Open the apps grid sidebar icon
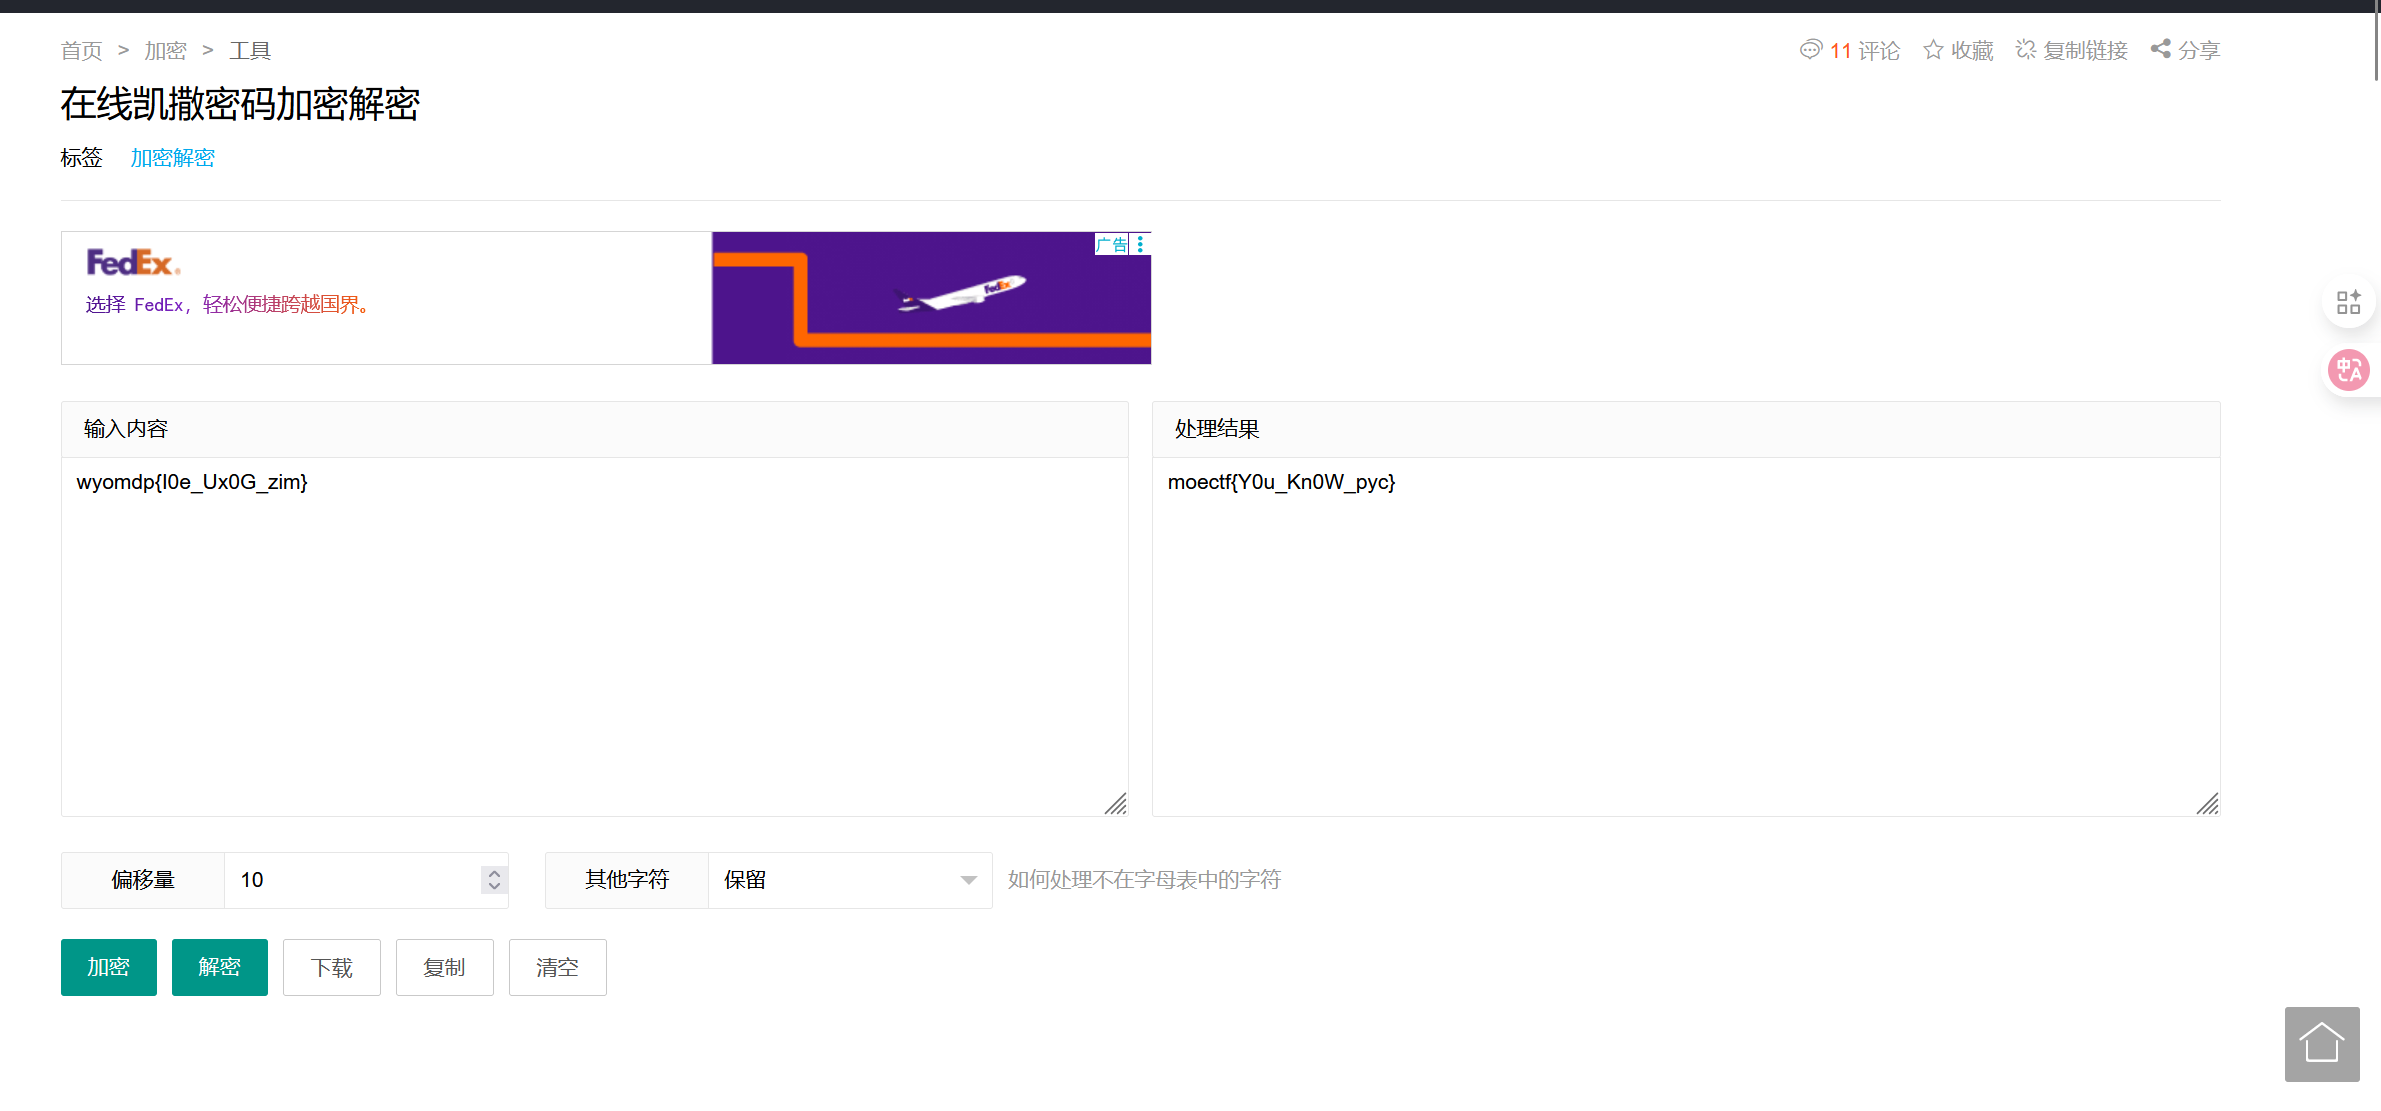The image size is (2381, 1111). click(2348, 302)
